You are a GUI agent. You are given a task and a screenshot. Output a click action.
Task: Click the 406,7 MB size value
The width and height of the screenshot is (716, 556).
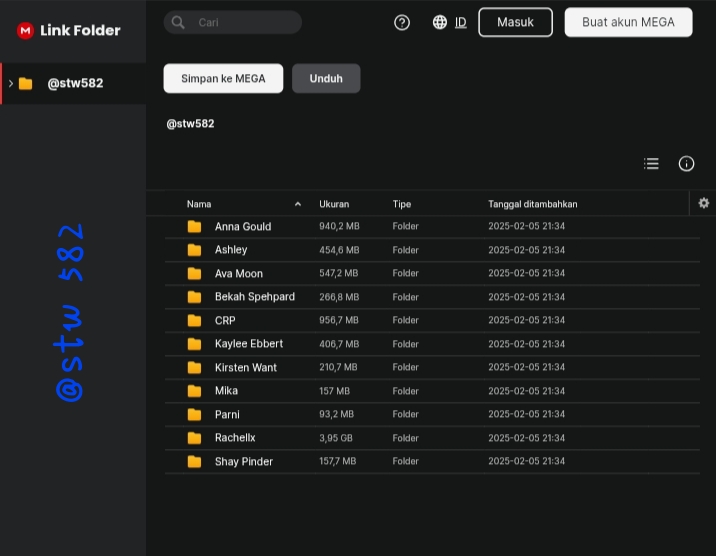pyautogui.click(x=339, y=344)
